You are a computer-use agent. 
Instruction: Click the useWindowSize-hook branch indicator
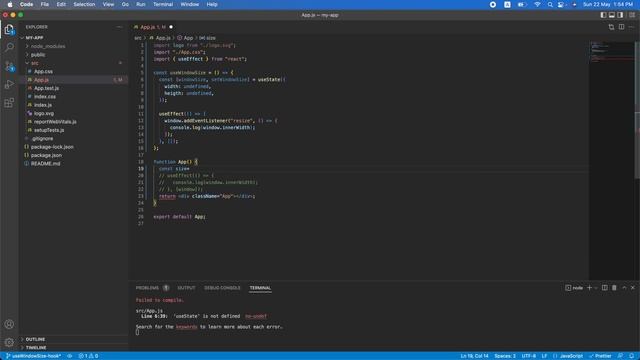tap(33, 356)
